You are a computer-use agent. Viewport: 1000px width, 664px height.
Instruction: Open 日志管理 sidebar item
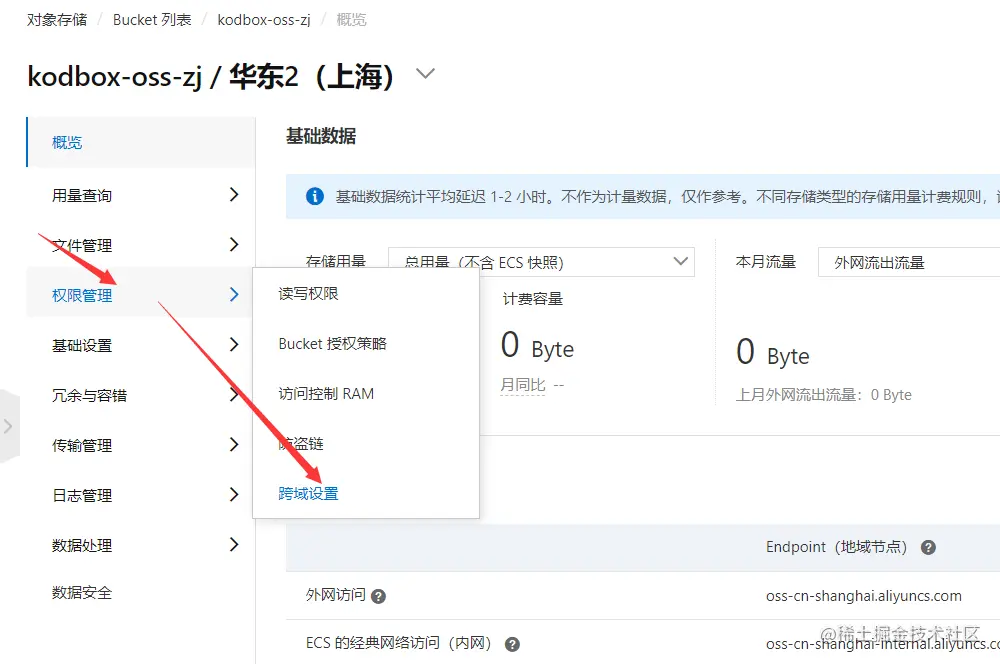pyautogui.click(x=82, y=495)
